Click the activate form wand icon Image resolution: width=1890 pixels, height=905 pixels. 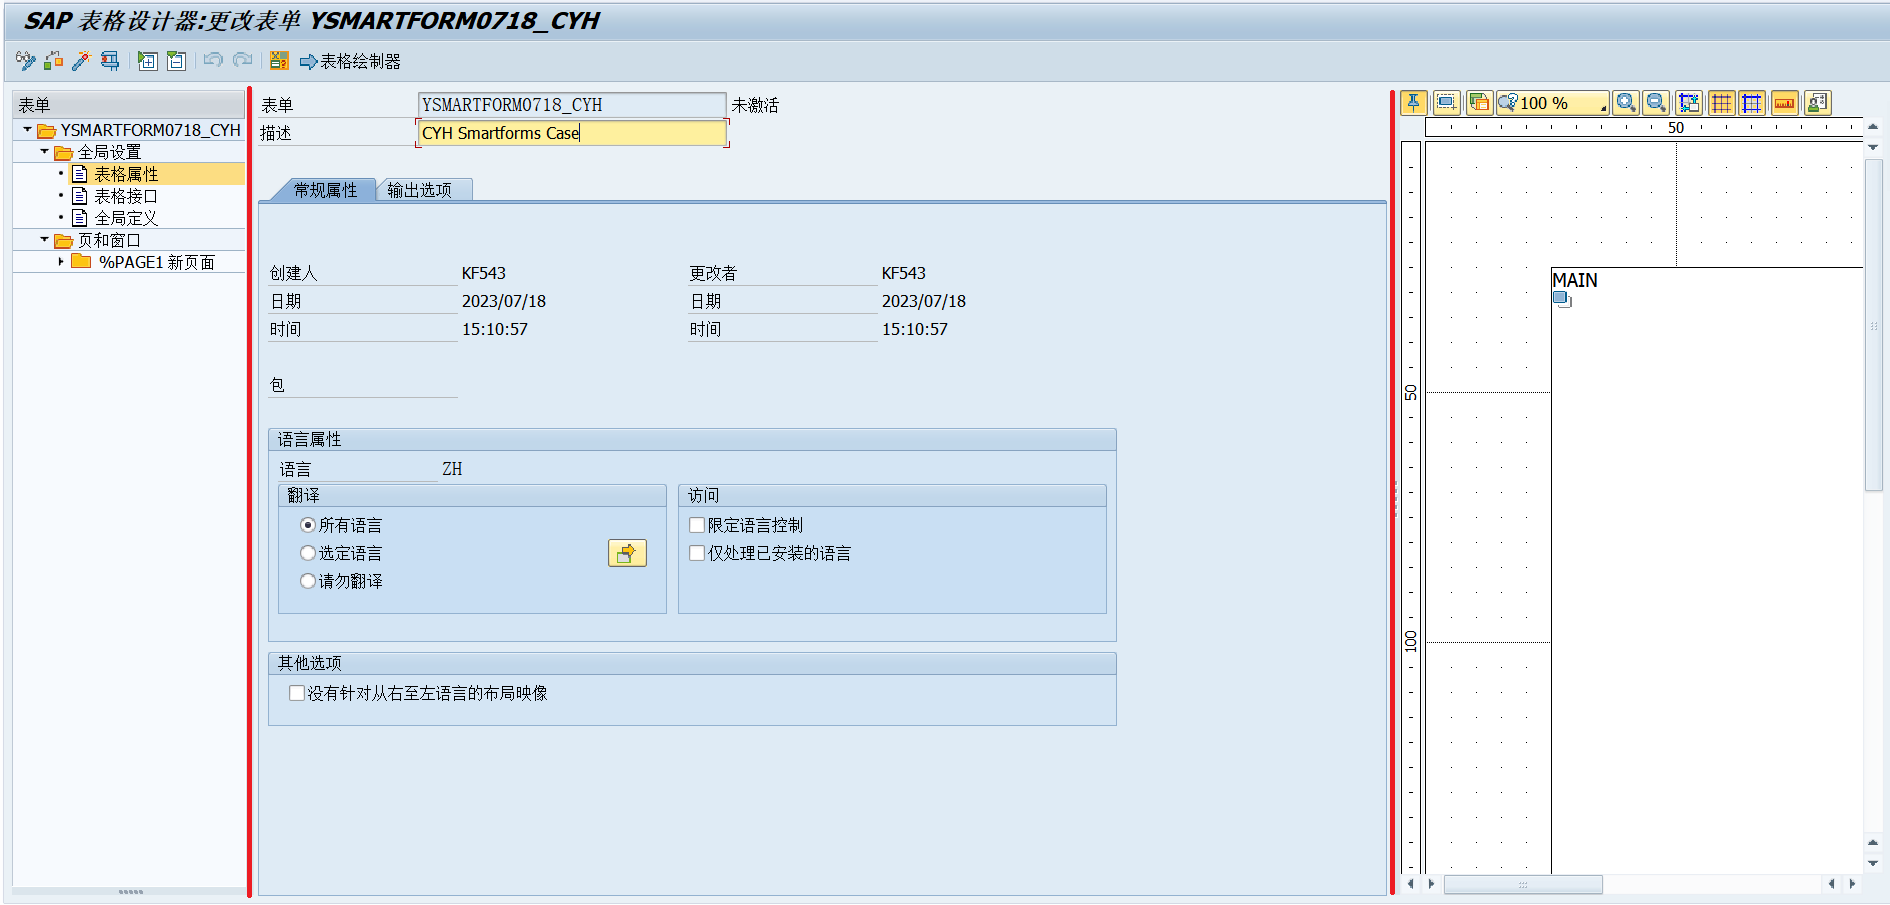pyautogui.click(x=81, y=61)
